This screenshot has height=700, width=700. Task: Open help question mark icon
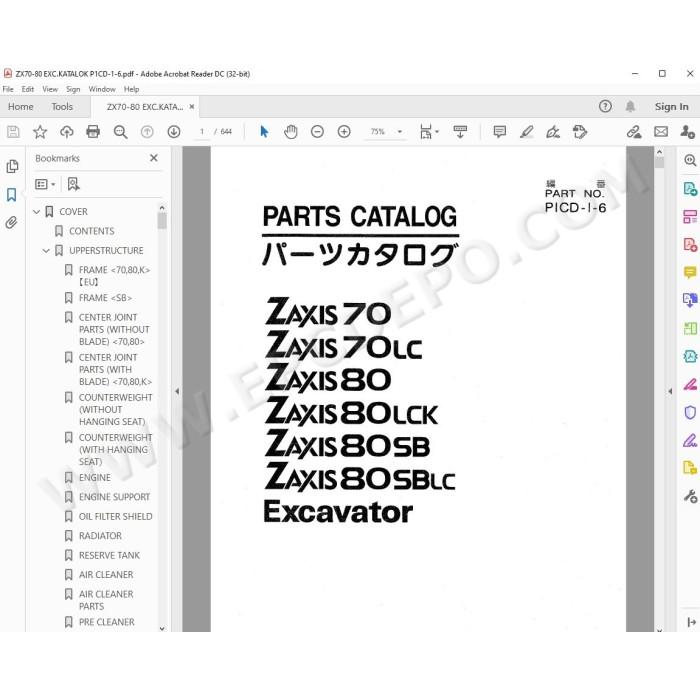pyautogui.click(x=605, y=106)
